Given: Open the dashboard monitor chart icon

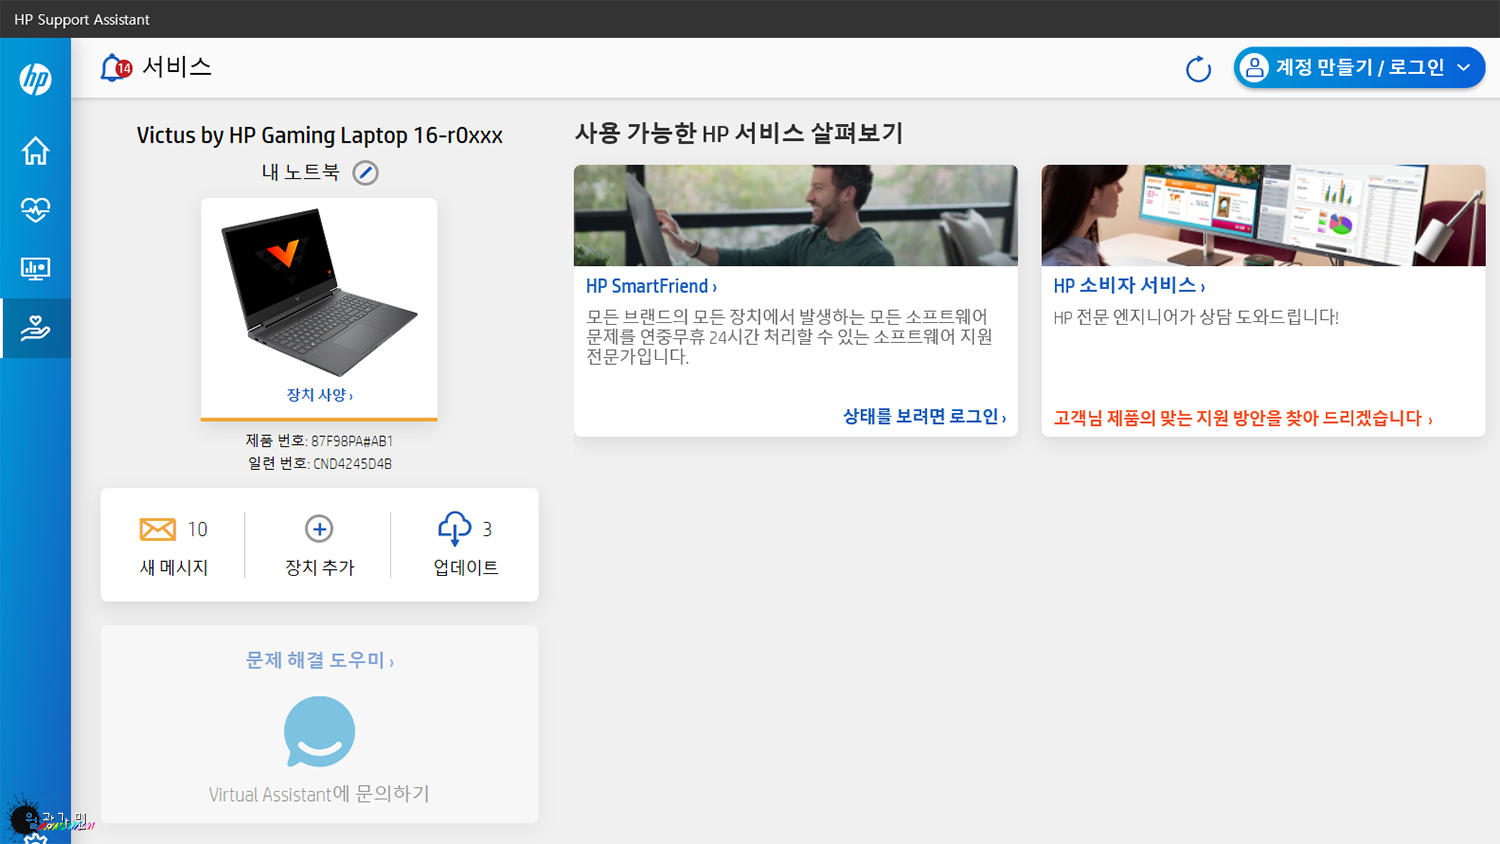Looking at the screenshot, I should (35, 269).
